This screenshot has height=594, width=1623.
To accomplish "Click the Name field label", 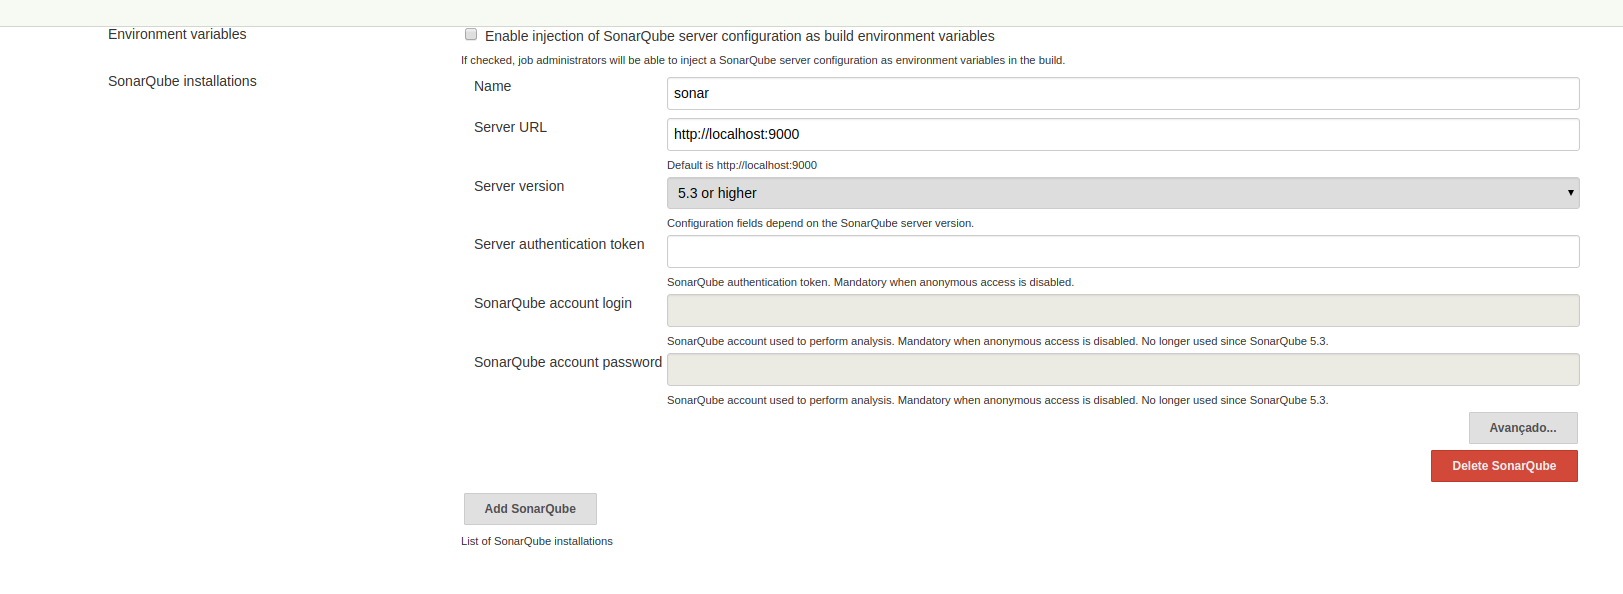I will pyautogui.click(x=492, y=86).
